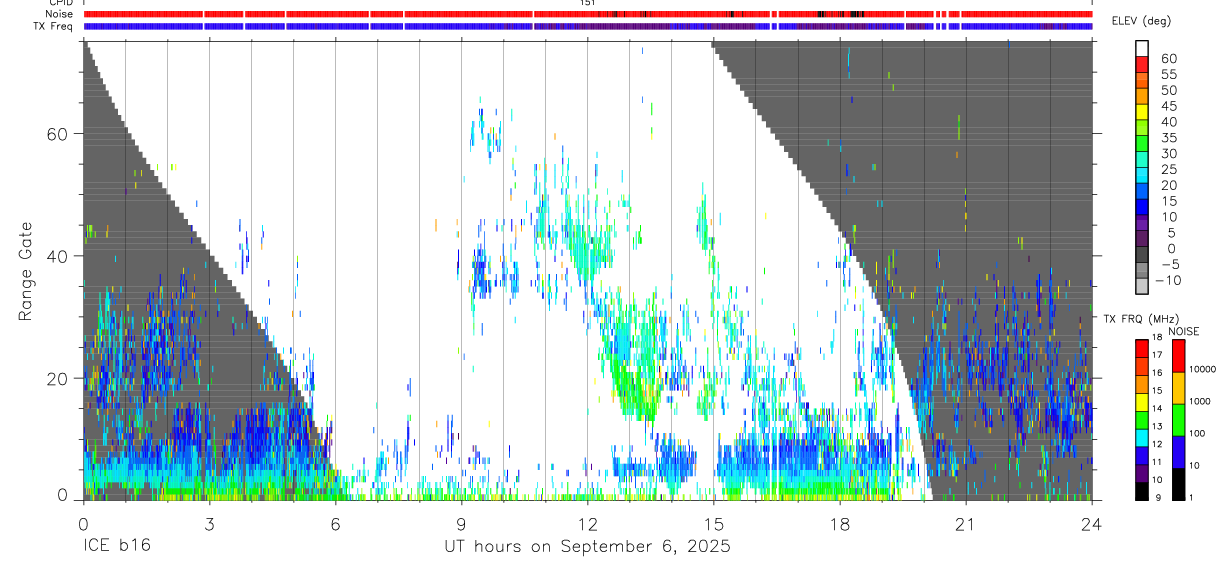The image size is (1228, 567).
Task: Pick the red top-colored segment of the ELEV bar
Action: pos(1141,63)
